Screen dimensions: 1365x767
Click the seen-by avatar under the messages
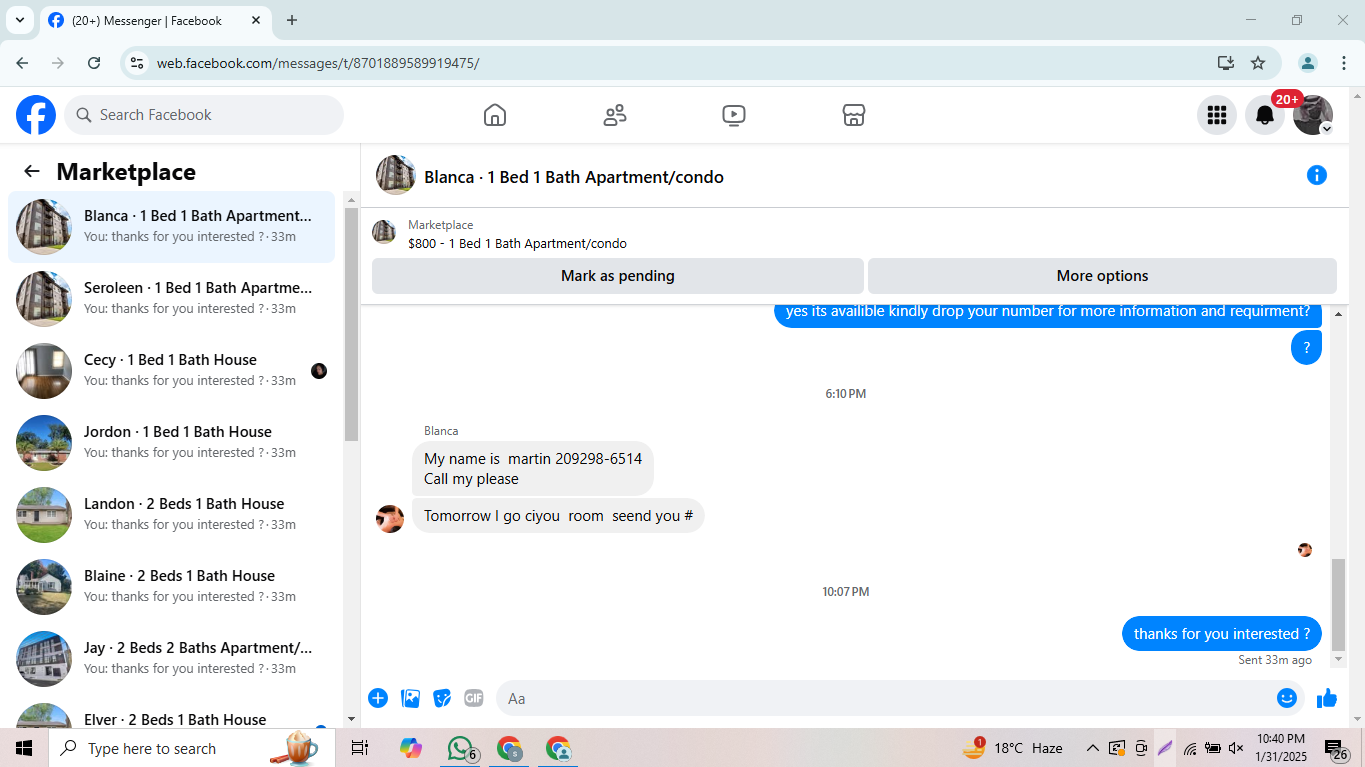pyautogui.click(x=1305, y=550)
